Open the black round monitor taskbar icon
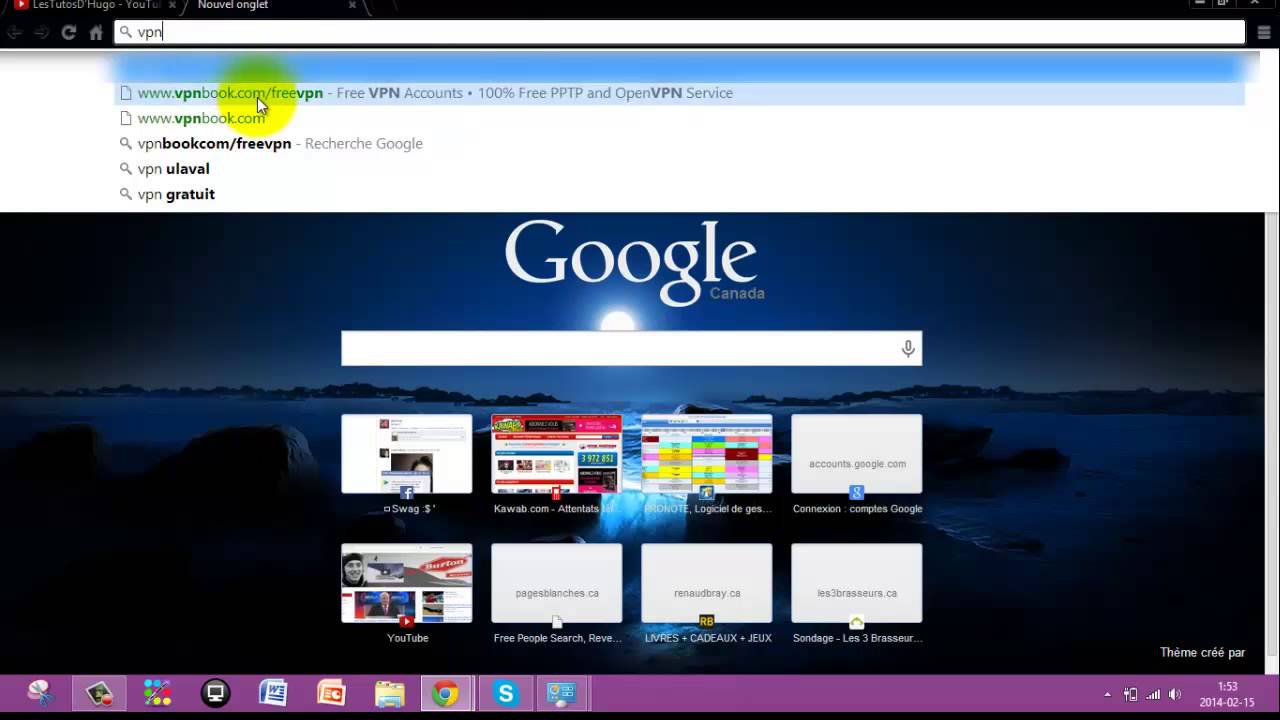Image resolution: width=1280 pixels, height=720 pixels. click(x=215, y=693)
